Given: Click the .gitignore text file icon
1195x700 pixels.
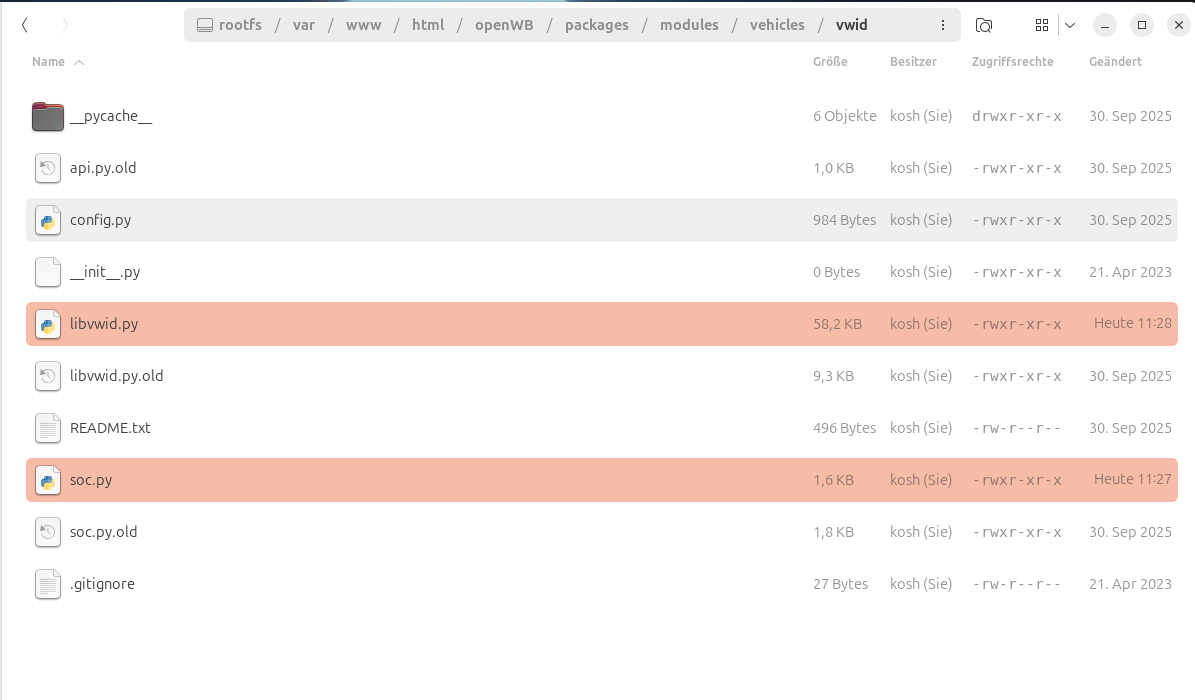Looking at the screenshot, I should click(48, 584).
